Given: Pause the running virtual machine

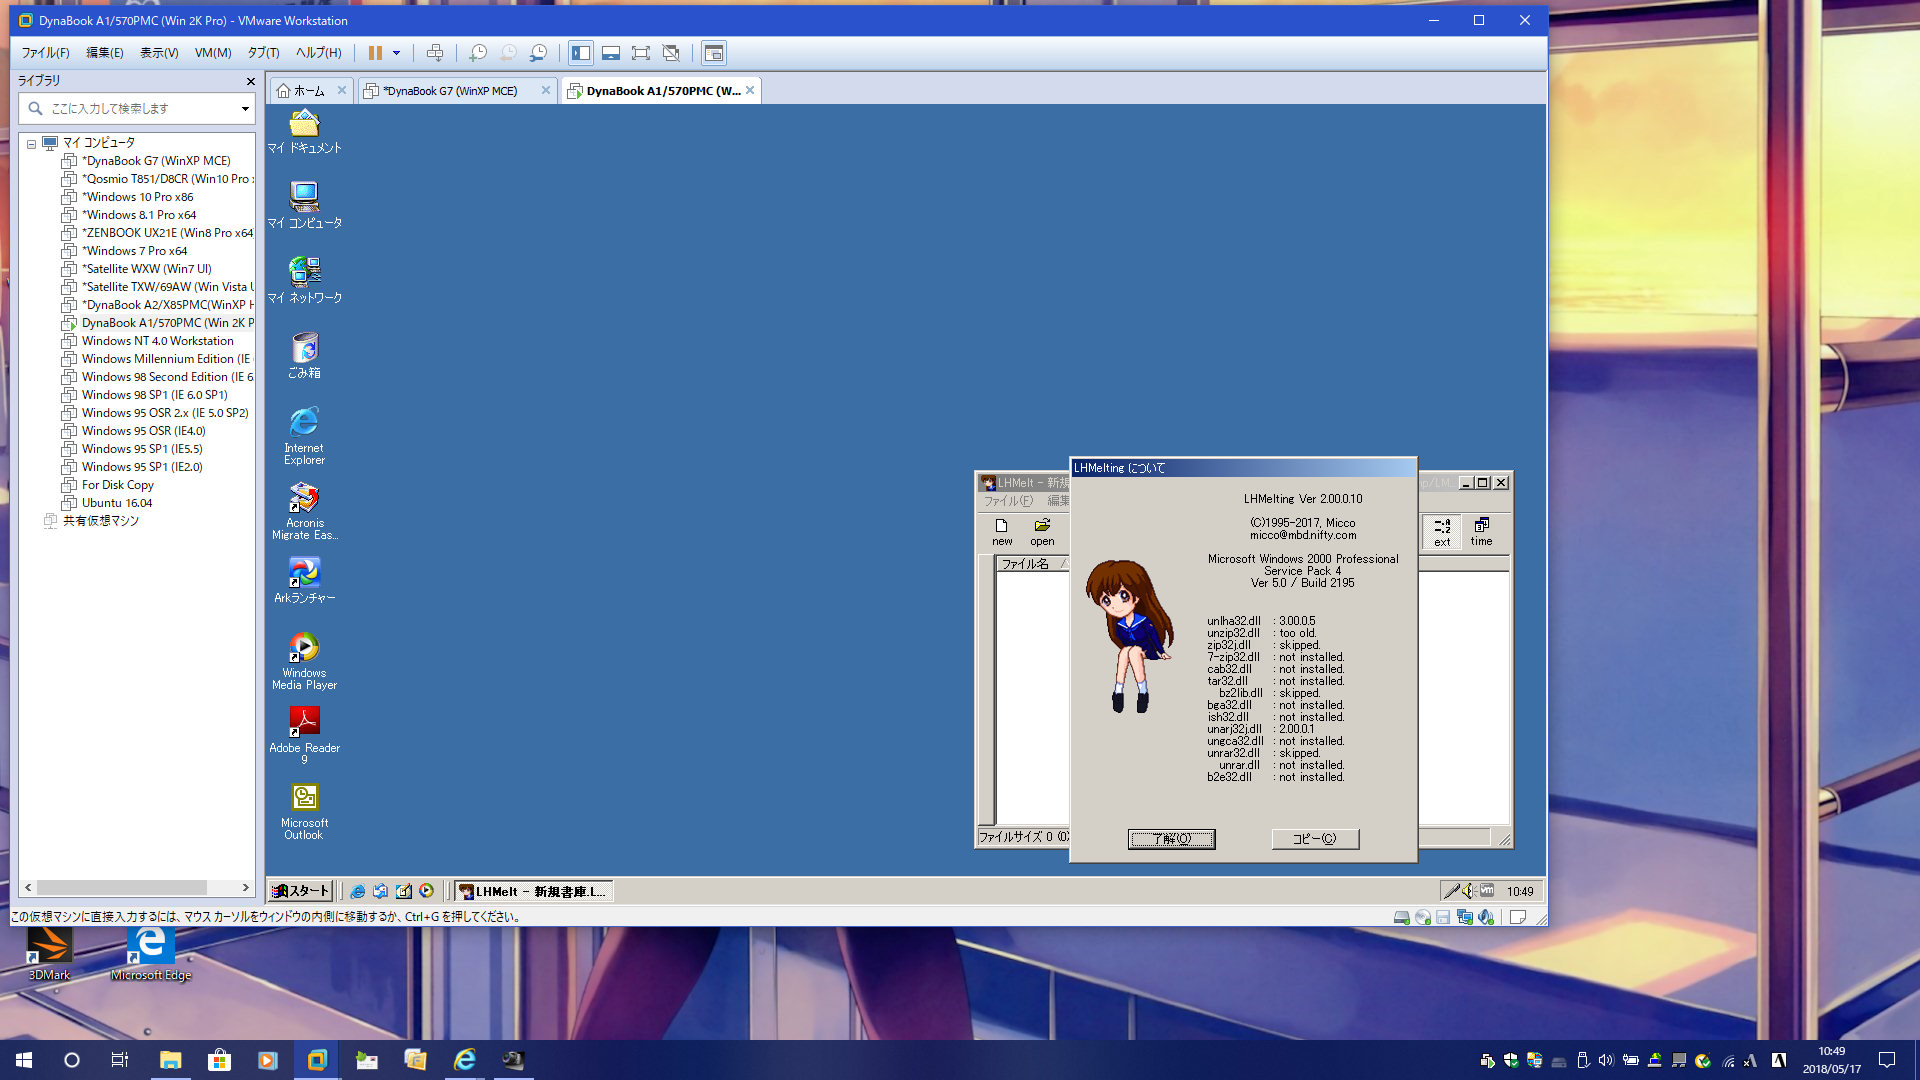Looking at the screenshot, I should (375, 53).
